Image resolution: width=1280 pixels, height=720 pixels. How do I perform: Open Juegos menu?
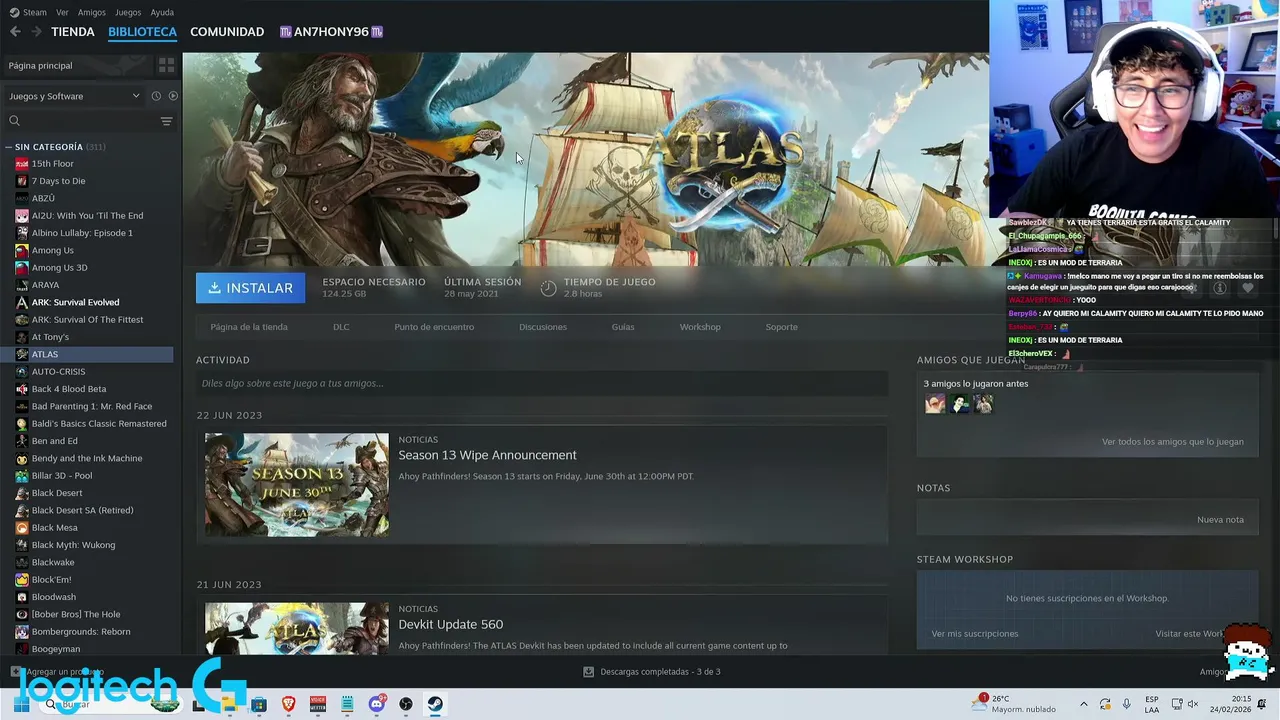128,12
